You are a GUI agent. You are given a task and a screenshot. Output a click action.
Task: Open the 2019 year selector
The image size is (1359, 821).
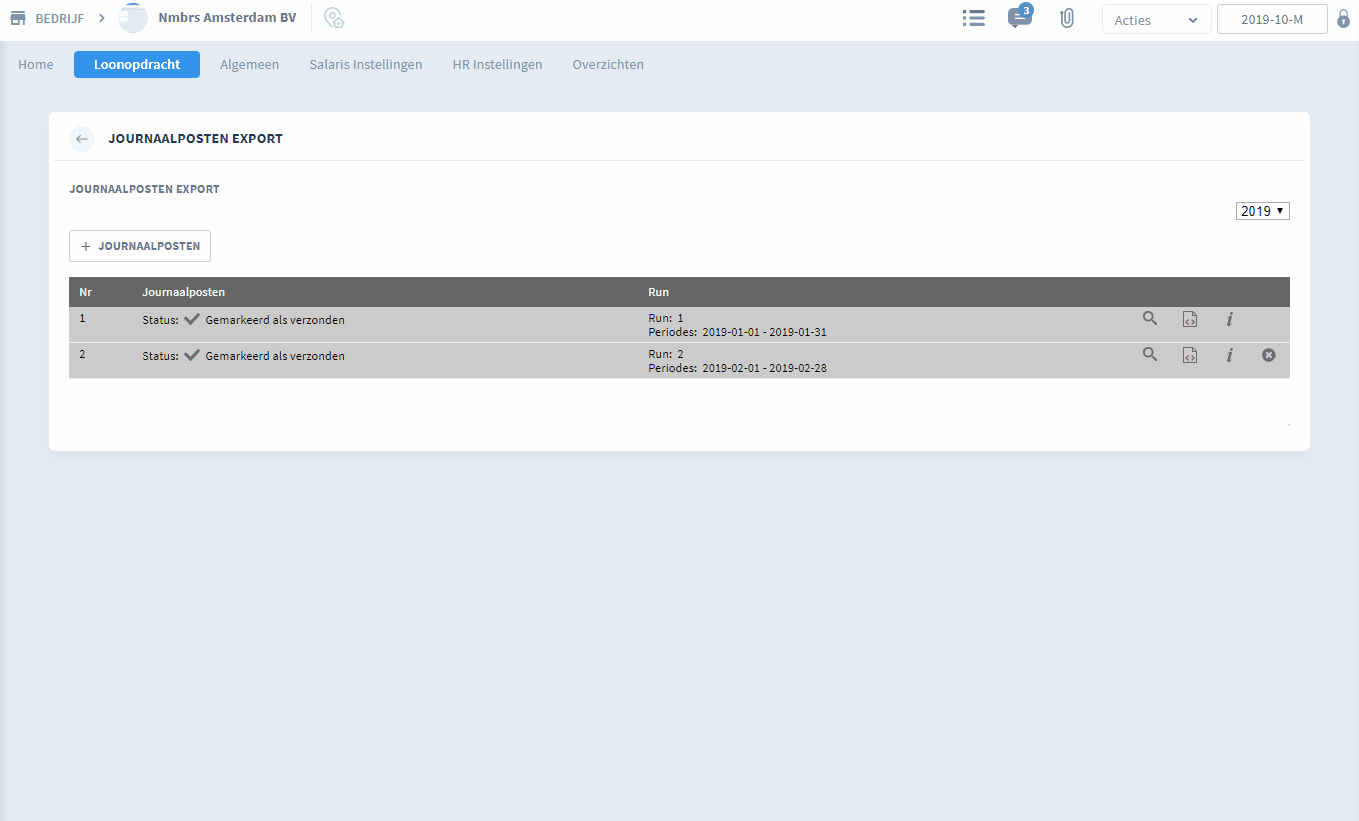(1262, 211)
